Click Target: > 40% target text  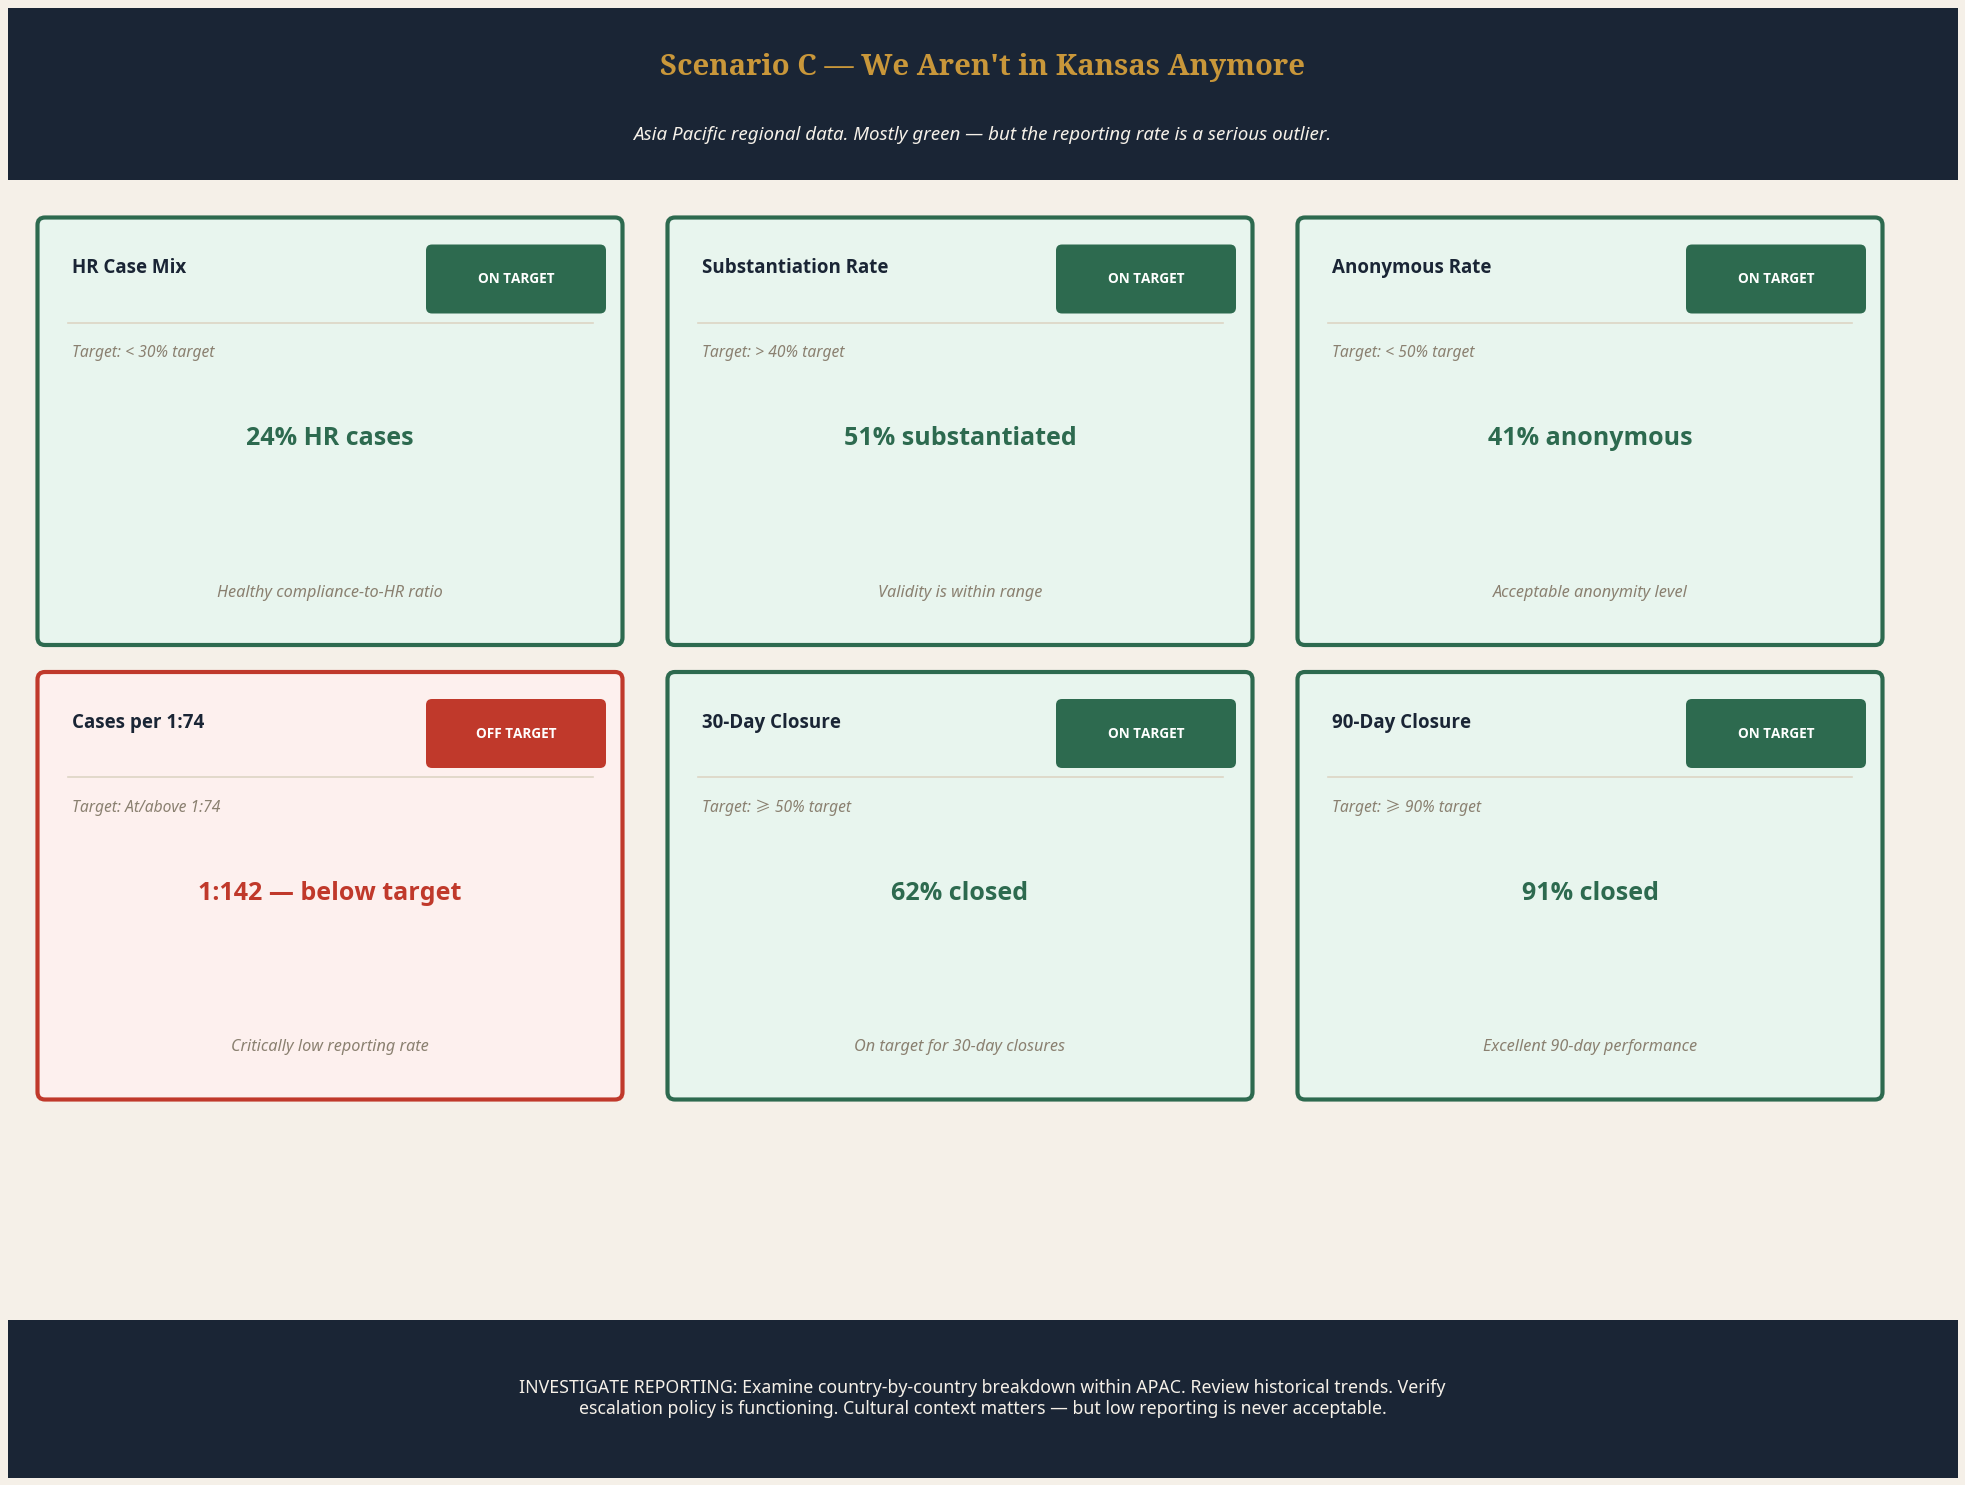[x=773, y=351]
